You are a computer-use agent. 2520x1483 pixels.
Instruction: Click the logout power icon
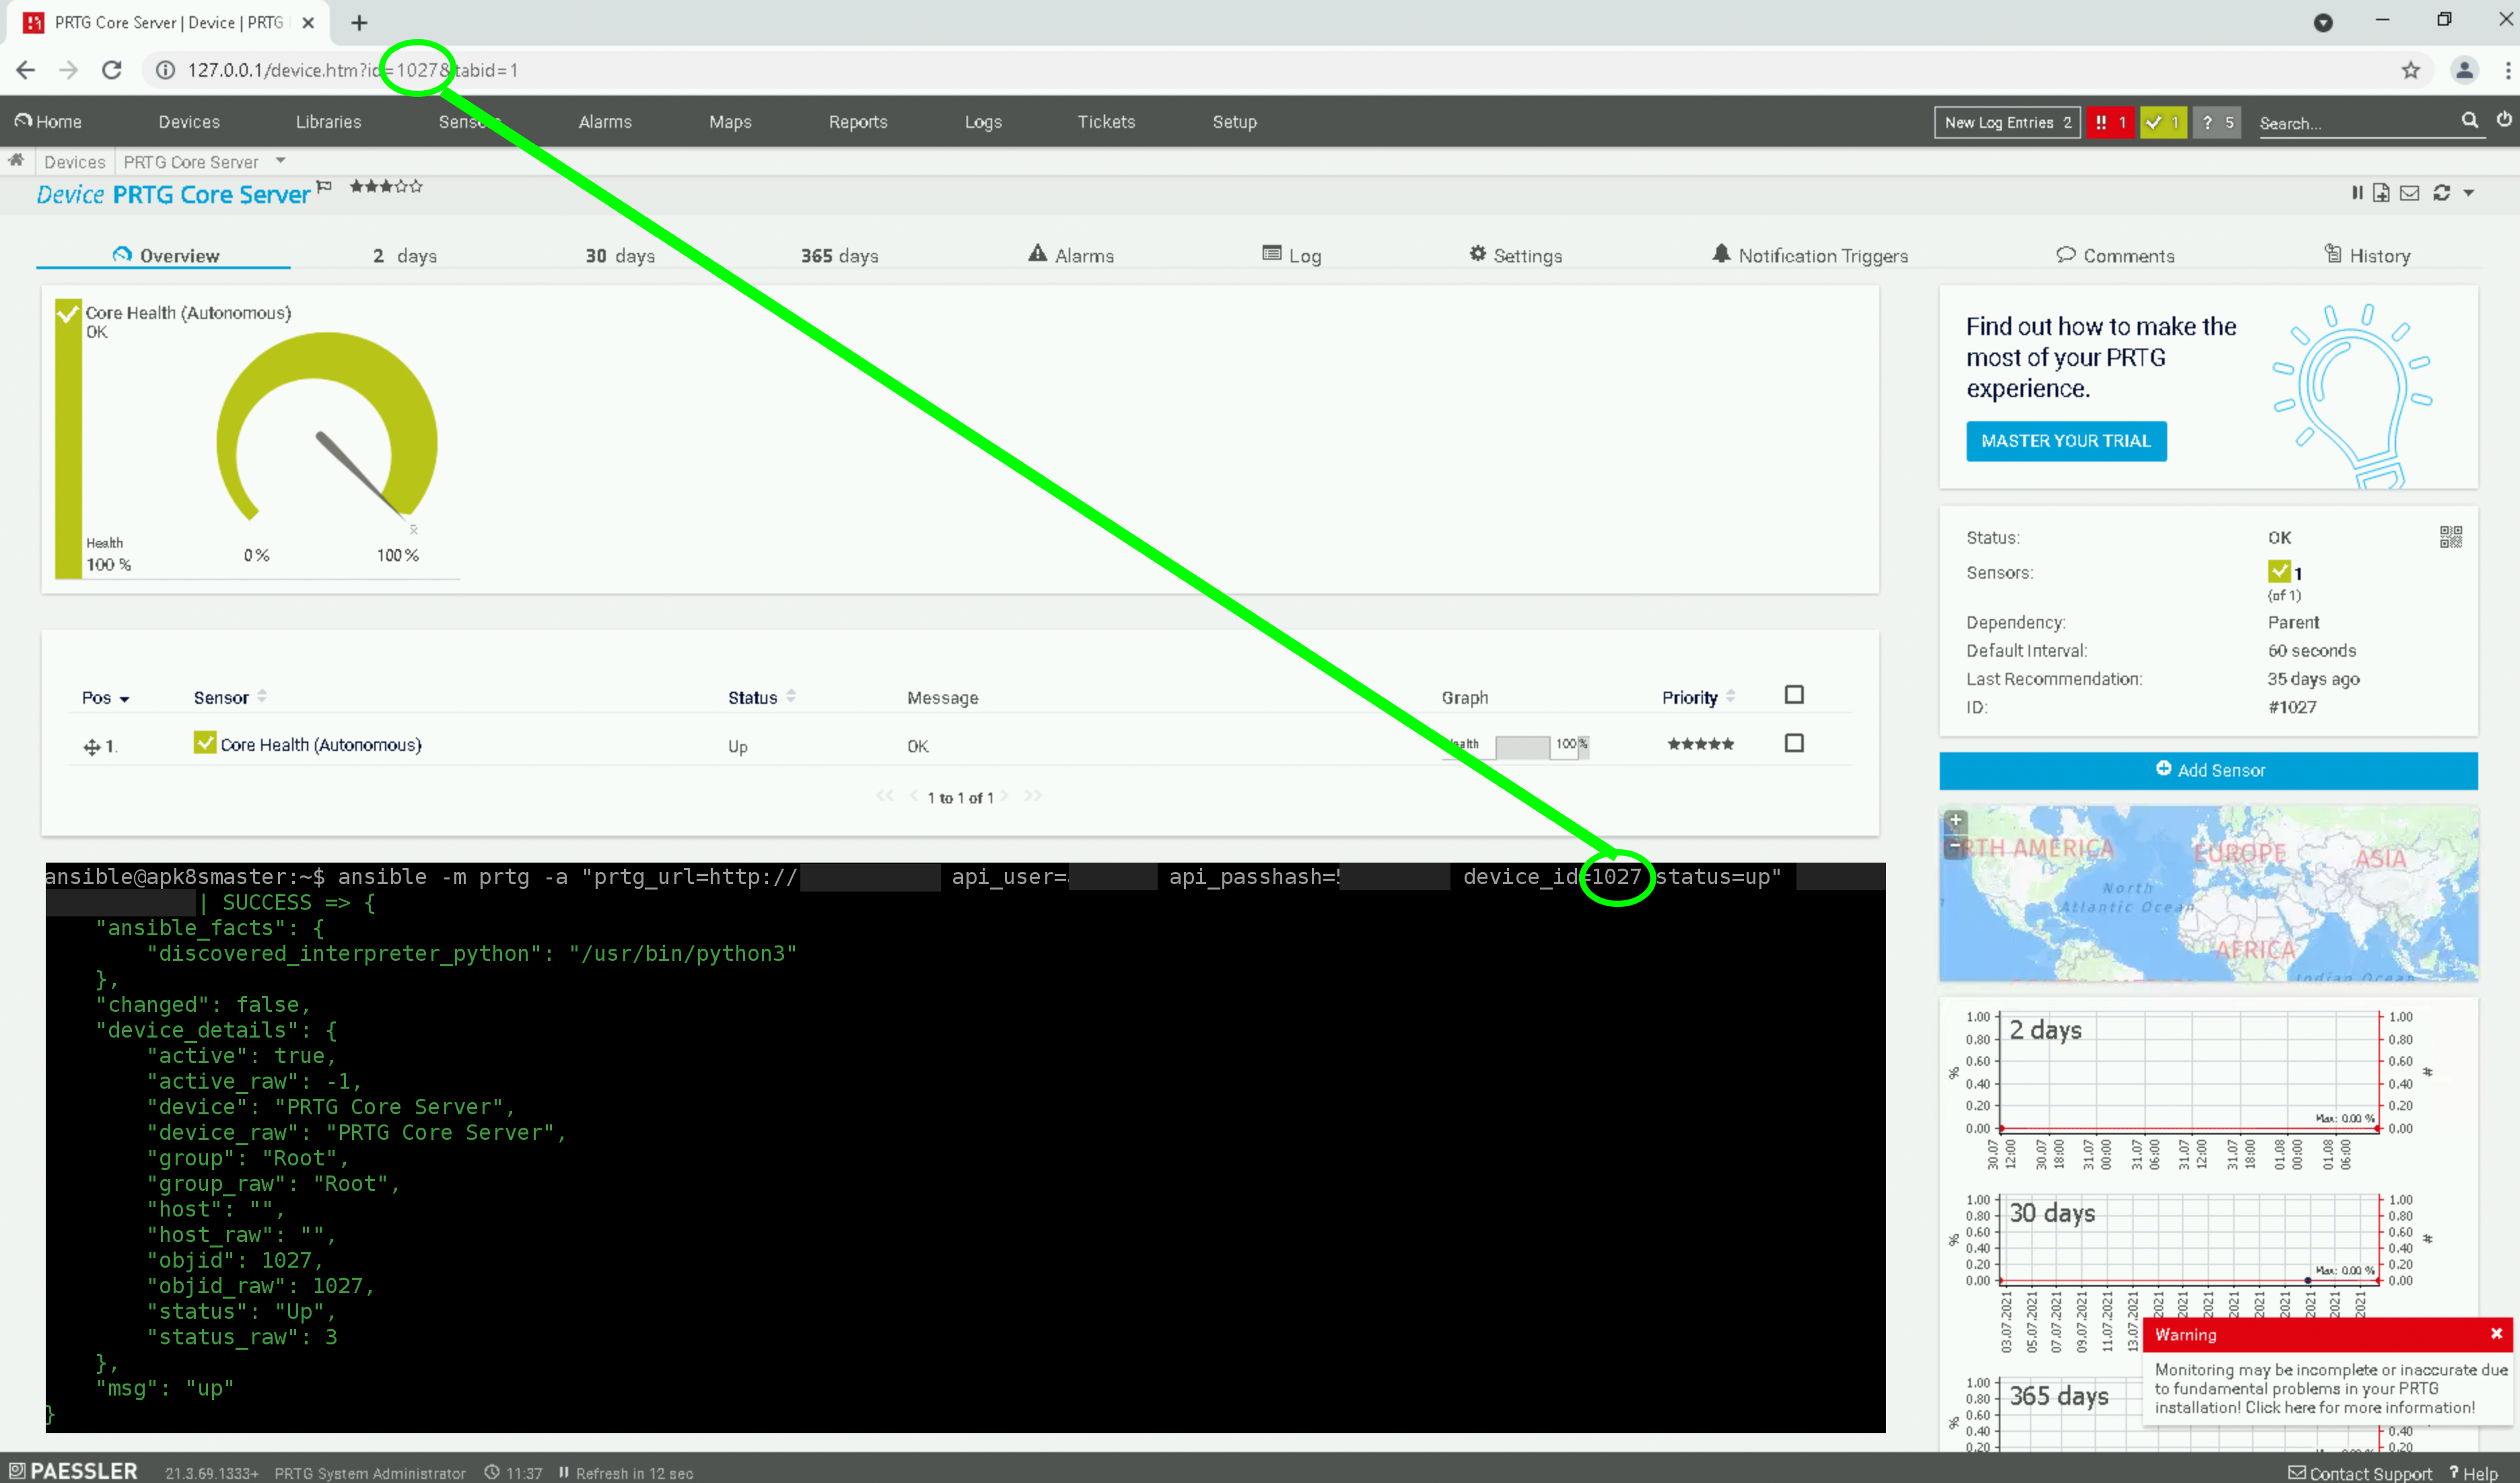pyautogui.click(x=2503, y=120)
